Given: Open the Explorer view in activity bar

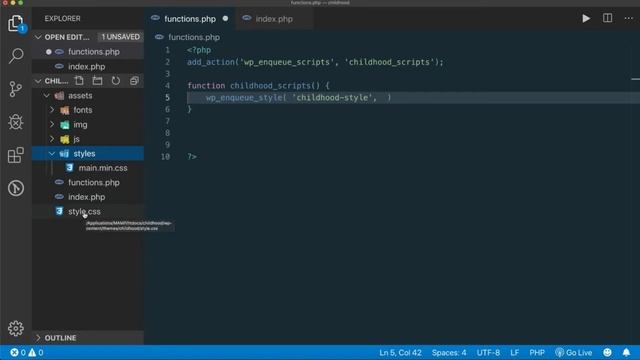Looking at the screenshot, I should click(x=16, y=23).
